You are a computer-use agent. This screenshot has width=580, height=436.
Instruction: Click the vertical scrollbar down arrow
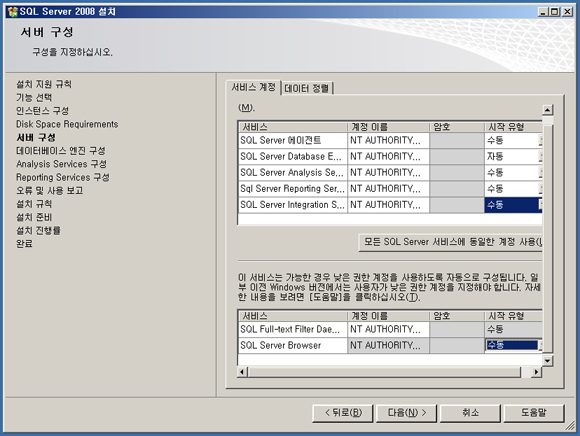[547, 361]
